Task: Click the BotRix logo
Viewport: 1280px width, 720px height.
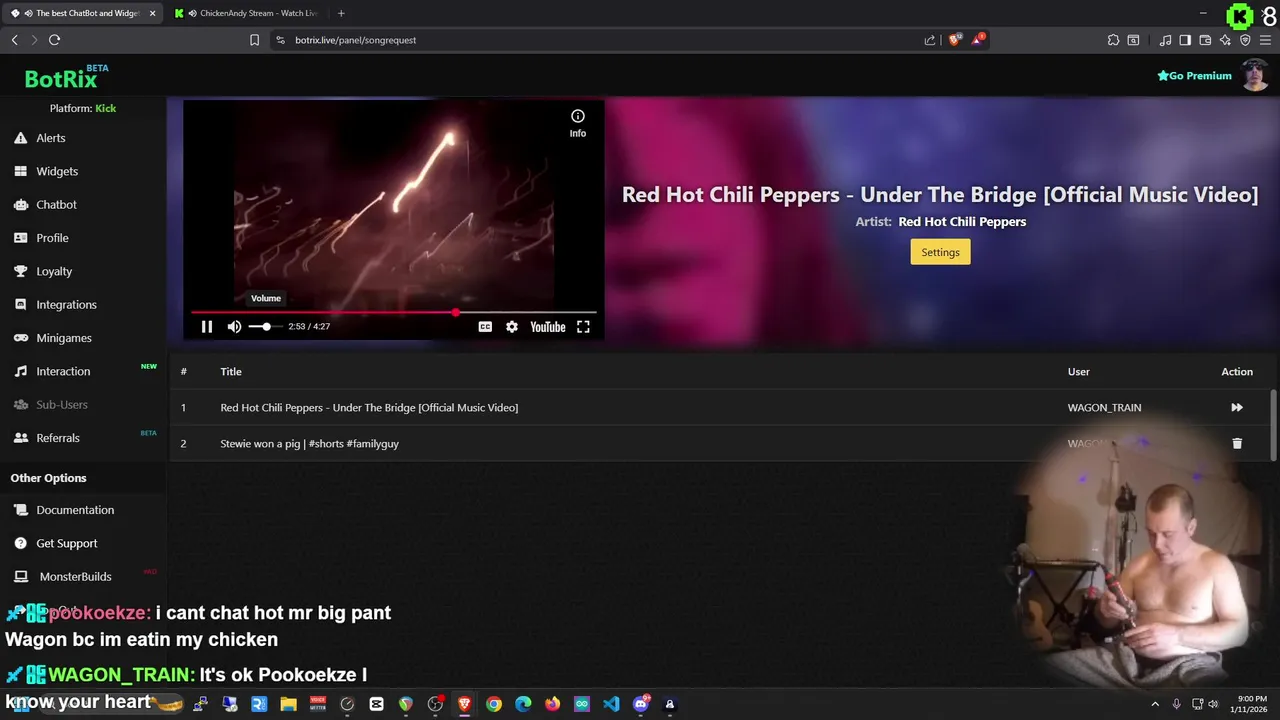Action: [62, 79]
